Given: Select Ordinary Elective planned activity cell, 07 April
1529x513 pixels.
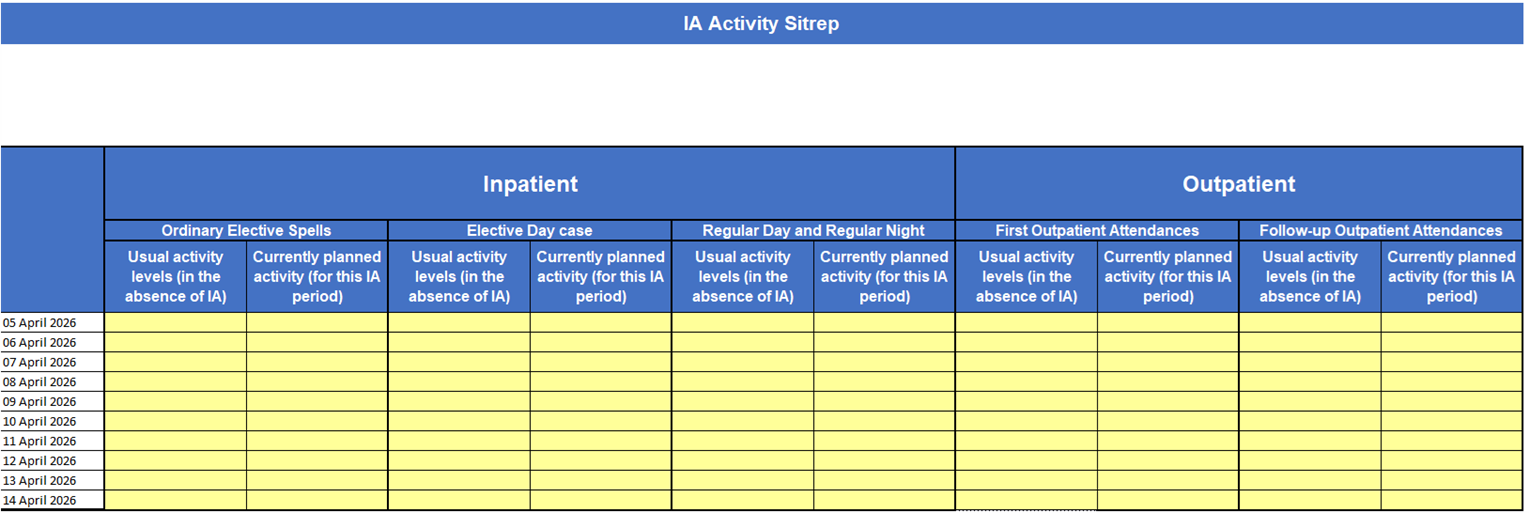Looking at the screenshot, I should click(317, 362).
